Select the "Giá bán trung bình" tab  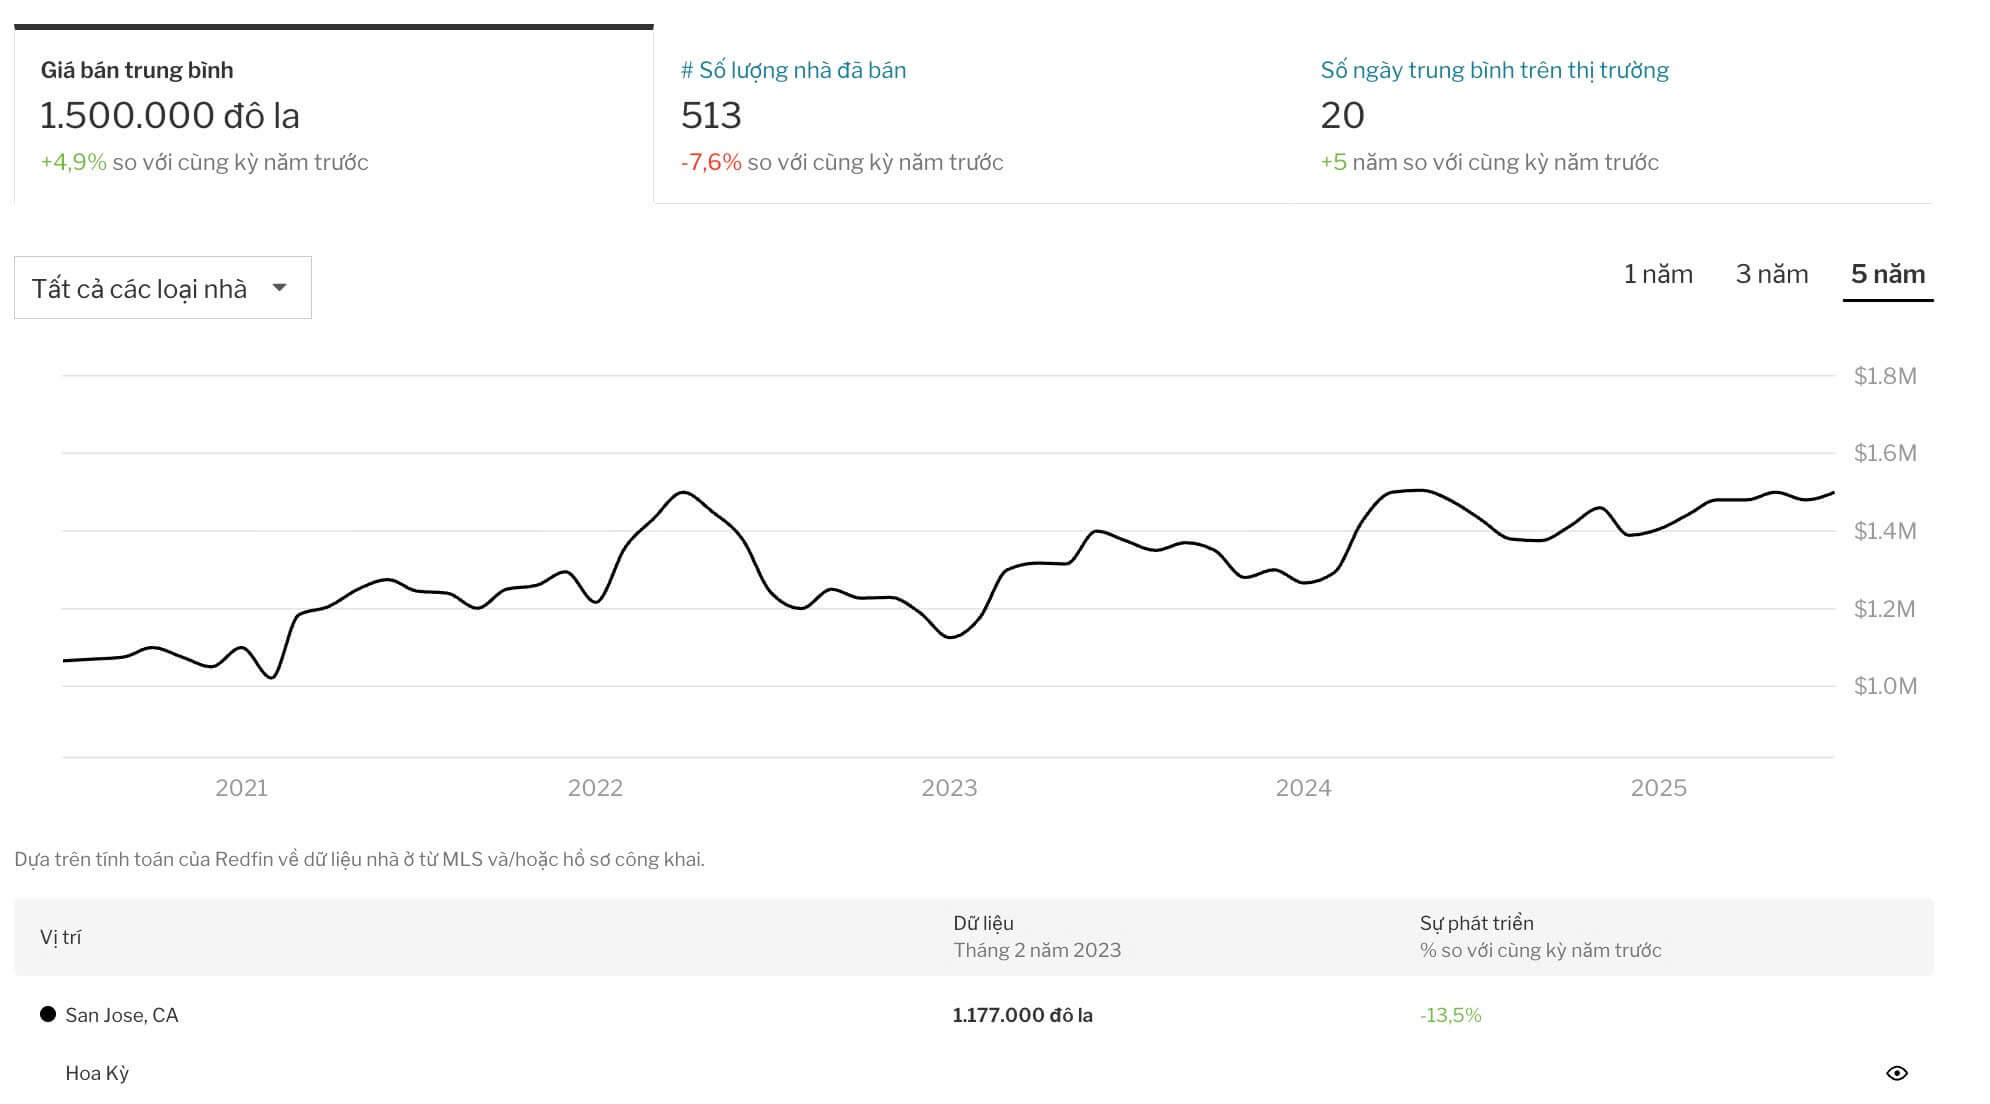pos(137,70)
